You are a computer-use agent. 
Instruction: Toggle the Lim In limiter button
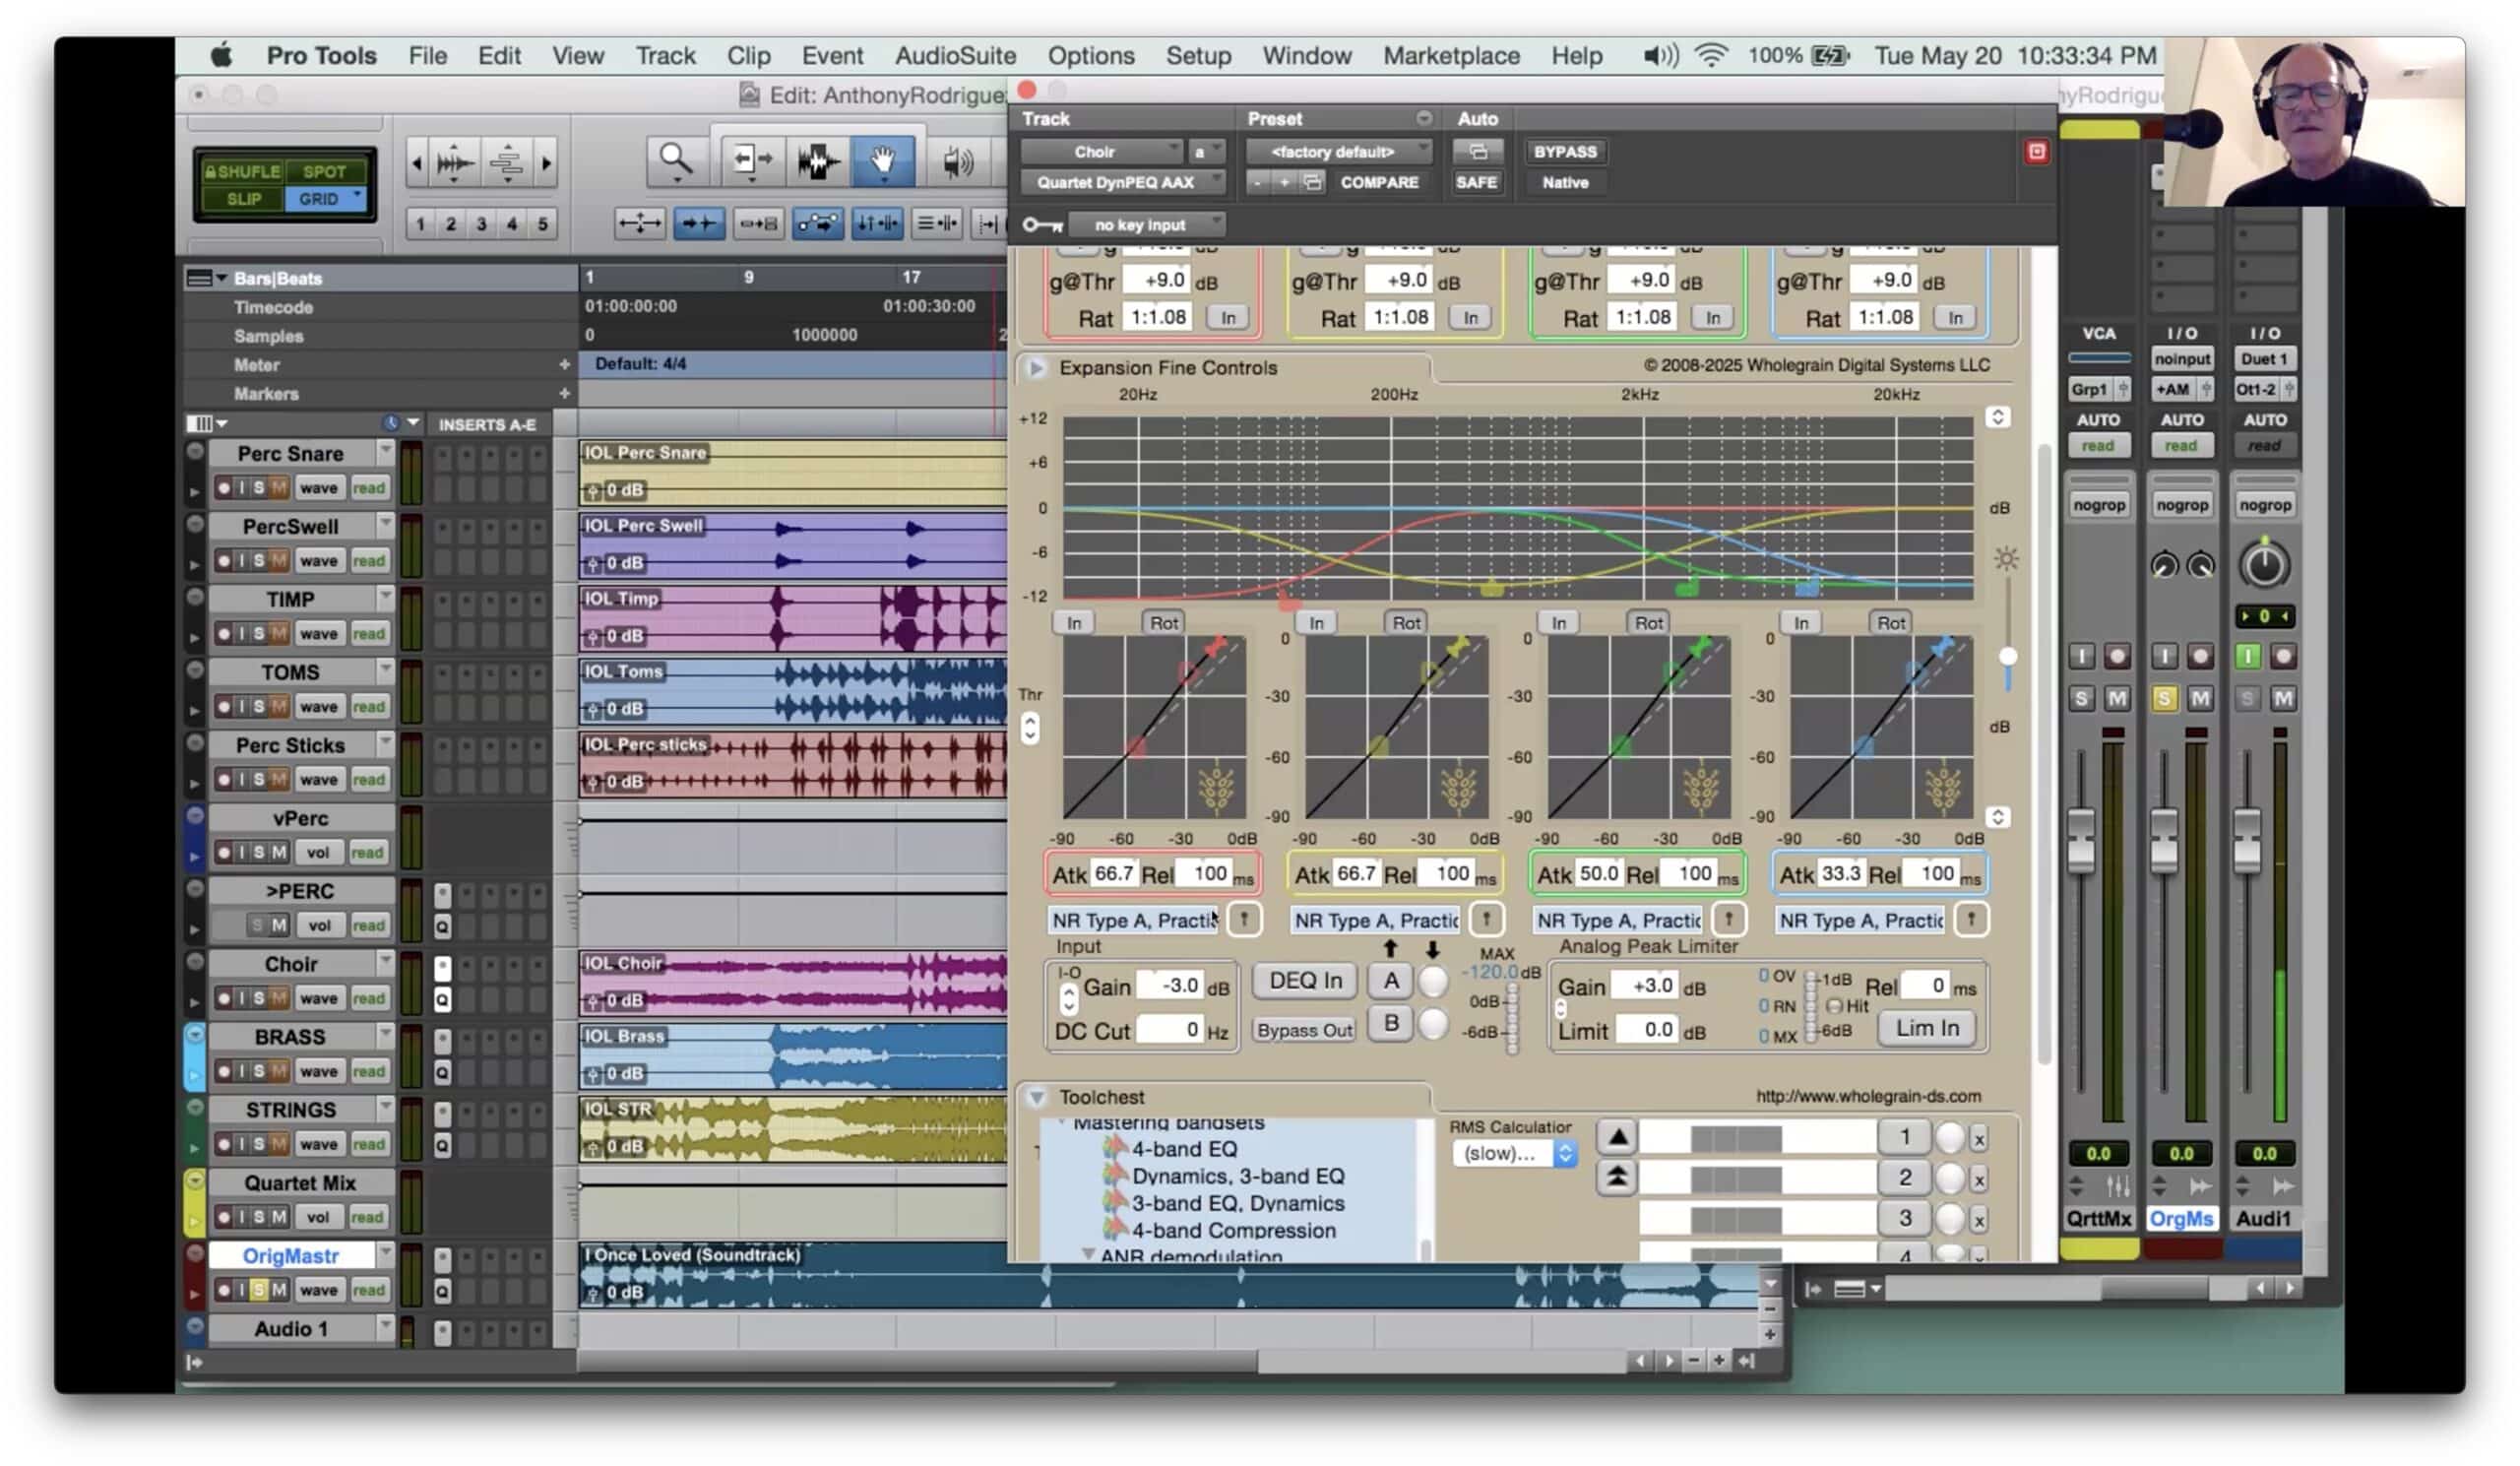click(1927, 1028)
